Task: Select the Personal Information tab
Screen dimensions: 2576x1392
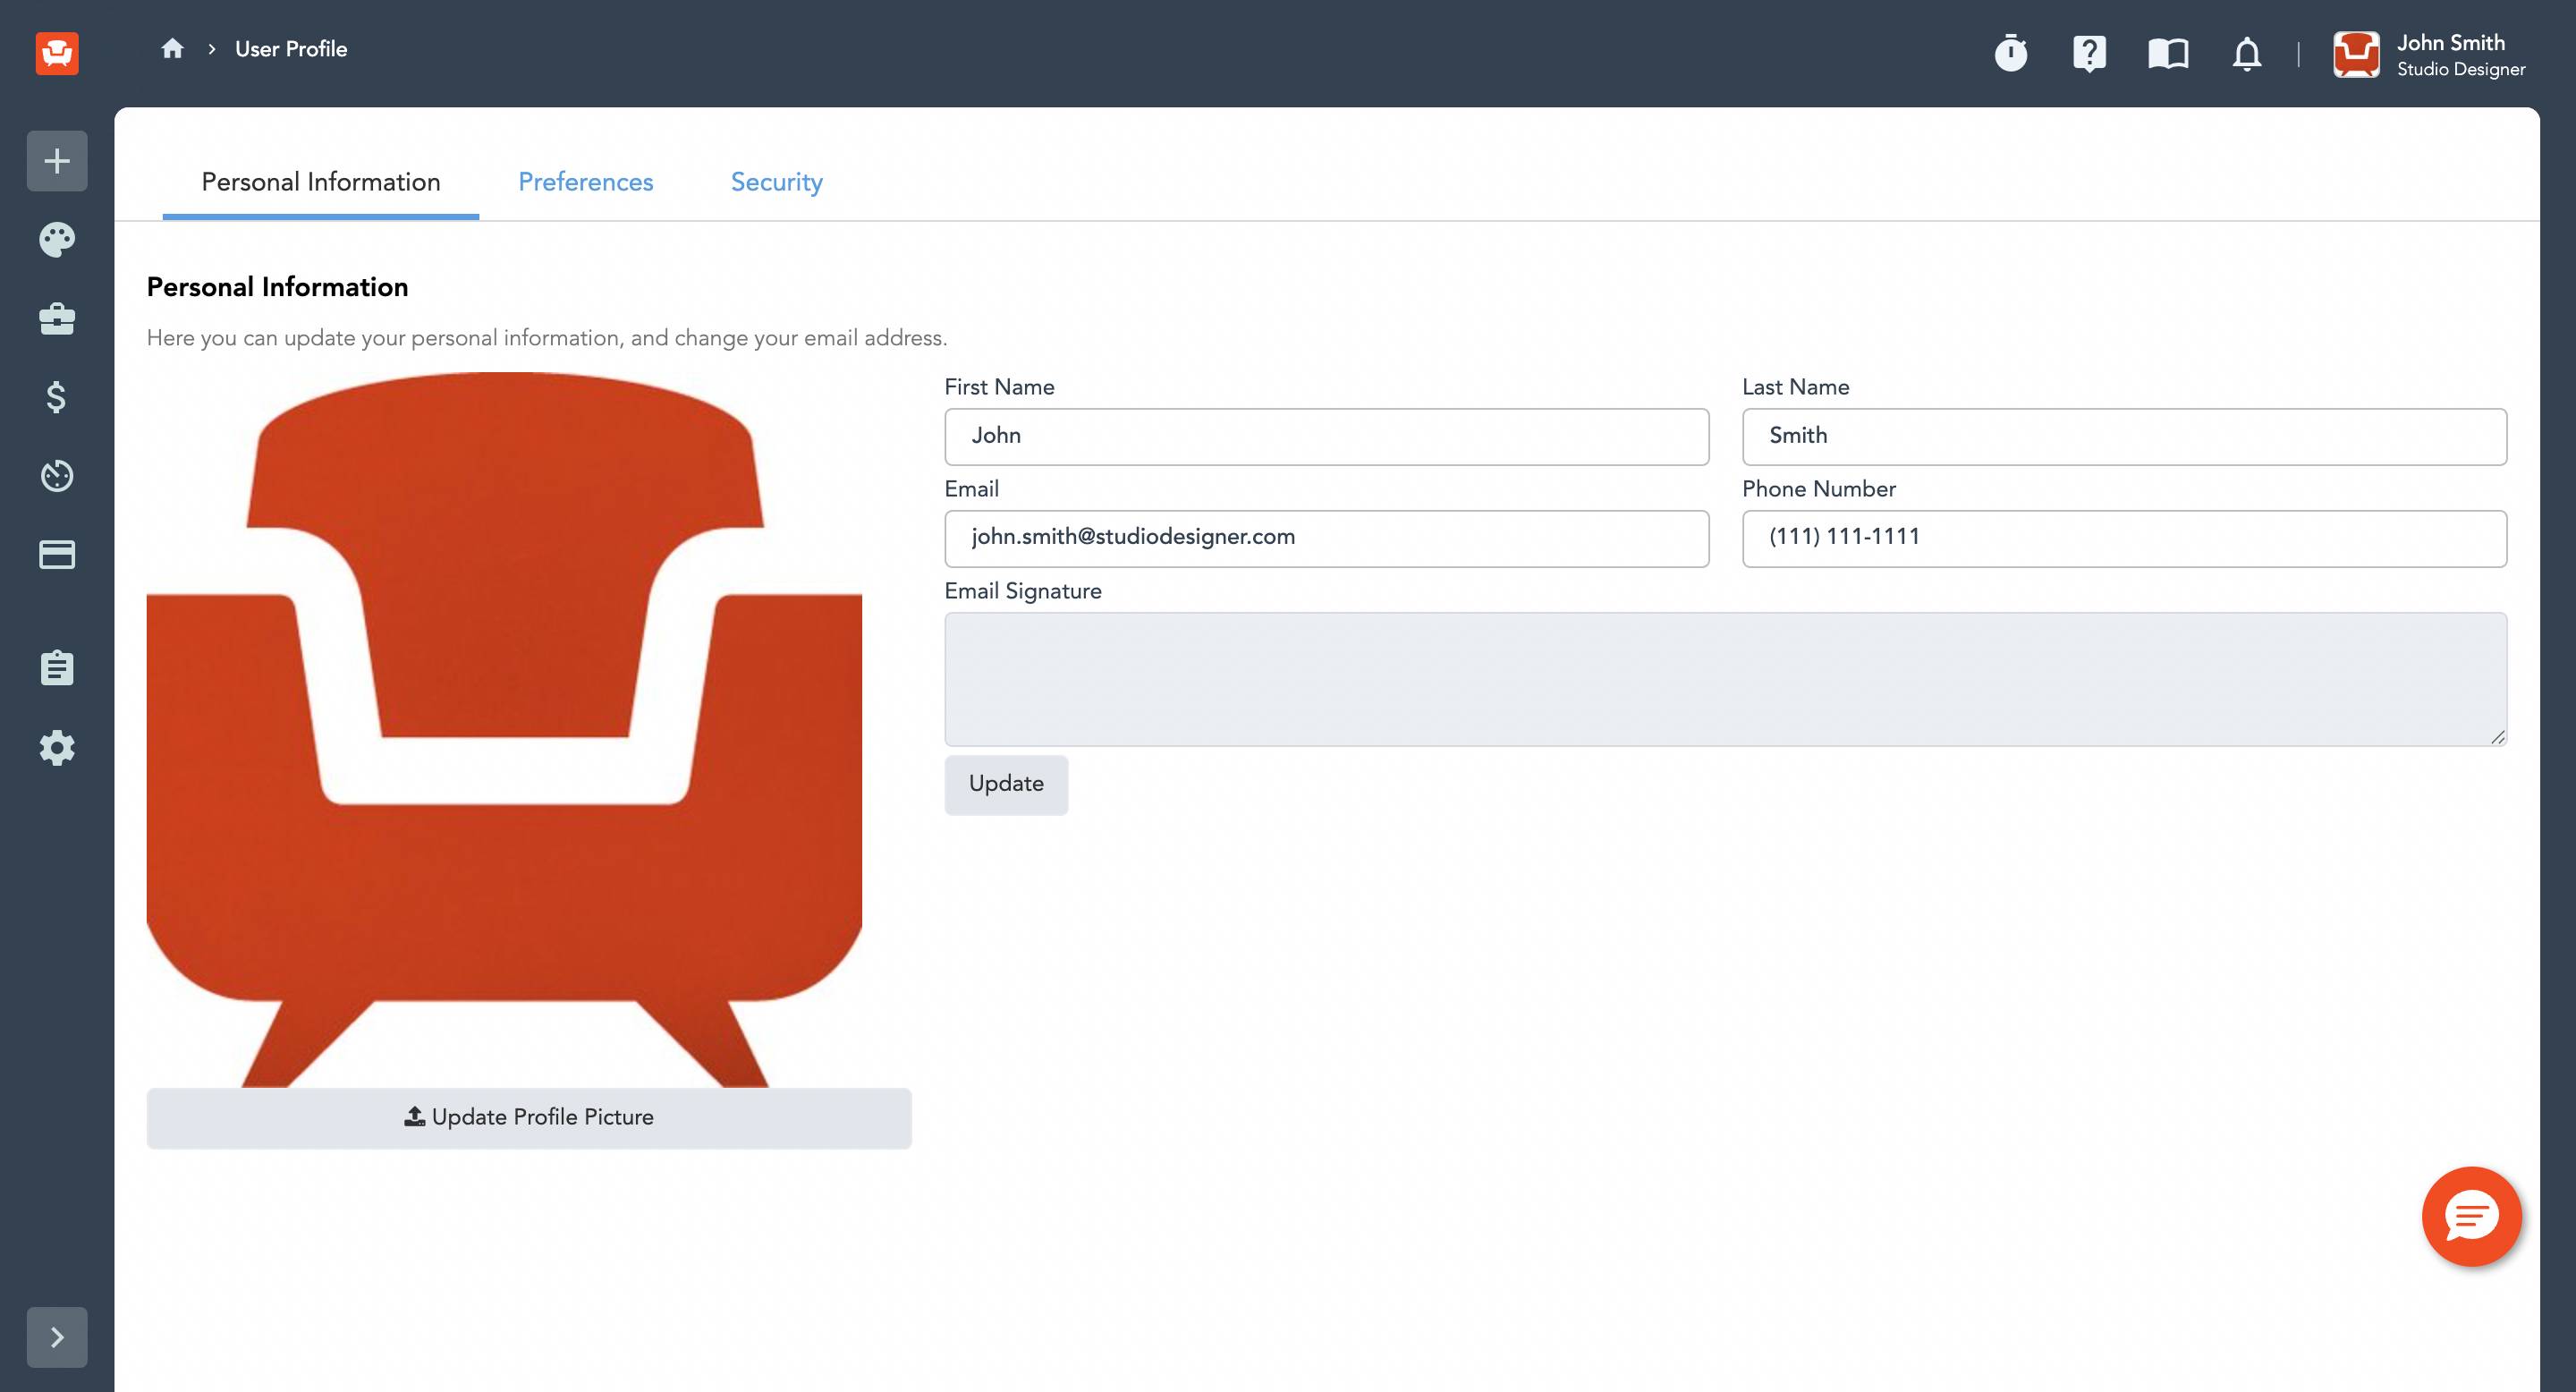Action: tap(321, 182)
